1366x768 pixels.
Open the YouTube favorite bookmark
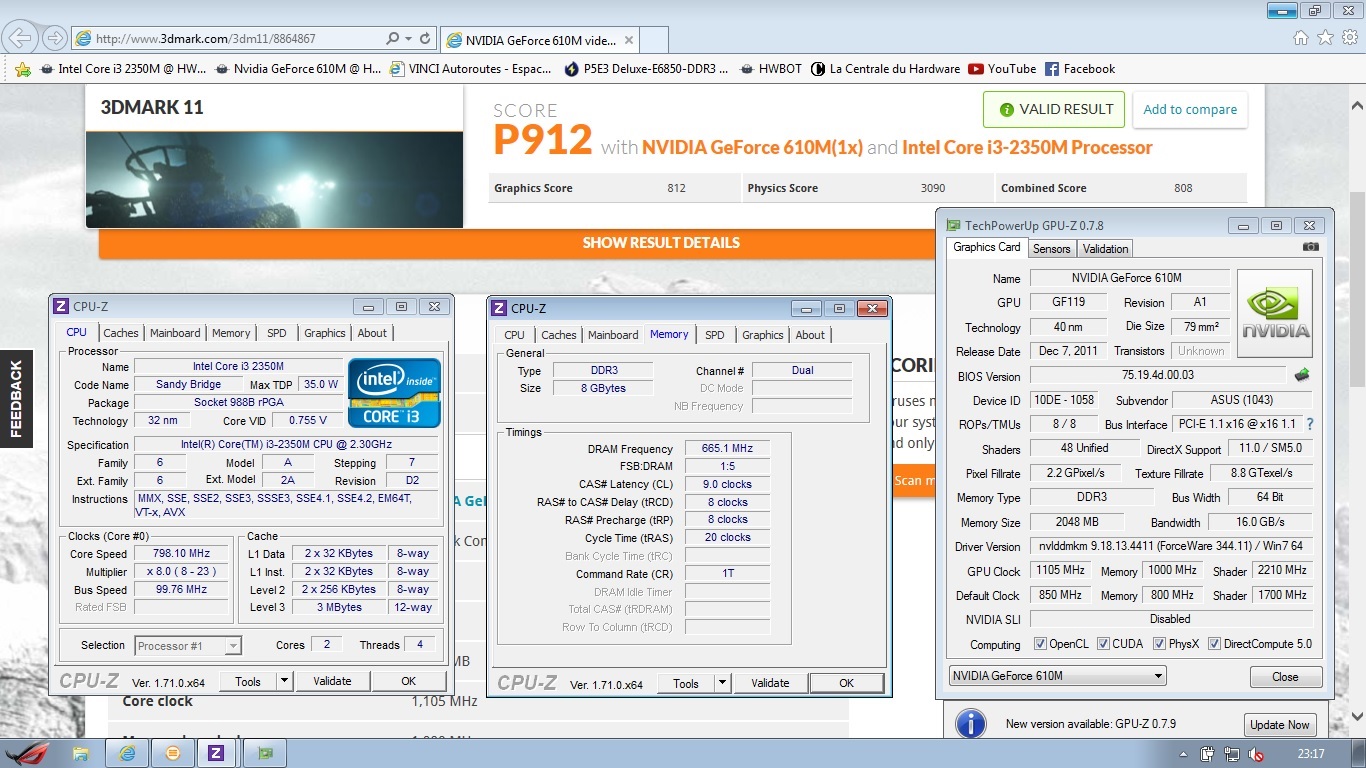[1002, 69]
